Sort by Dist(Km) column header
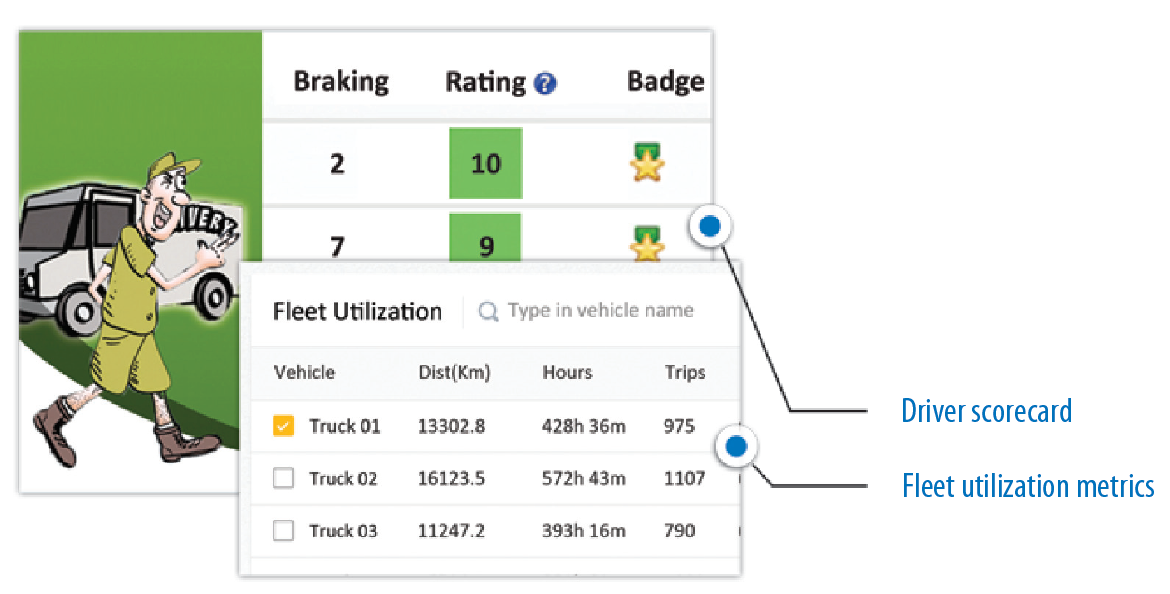 [454, 373]
